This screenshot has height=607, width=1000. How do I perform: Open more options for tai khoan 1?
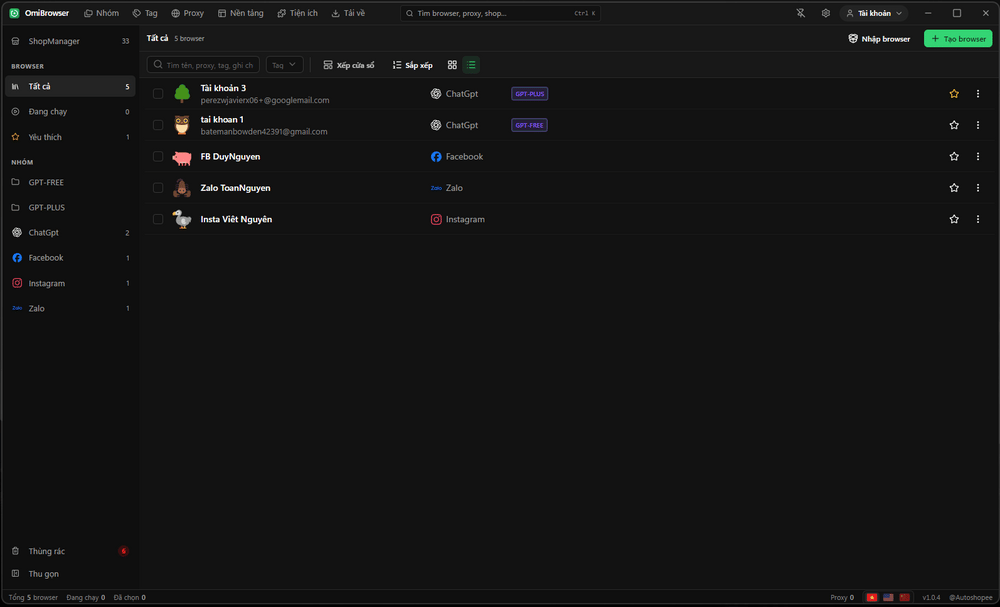point(978,125)
